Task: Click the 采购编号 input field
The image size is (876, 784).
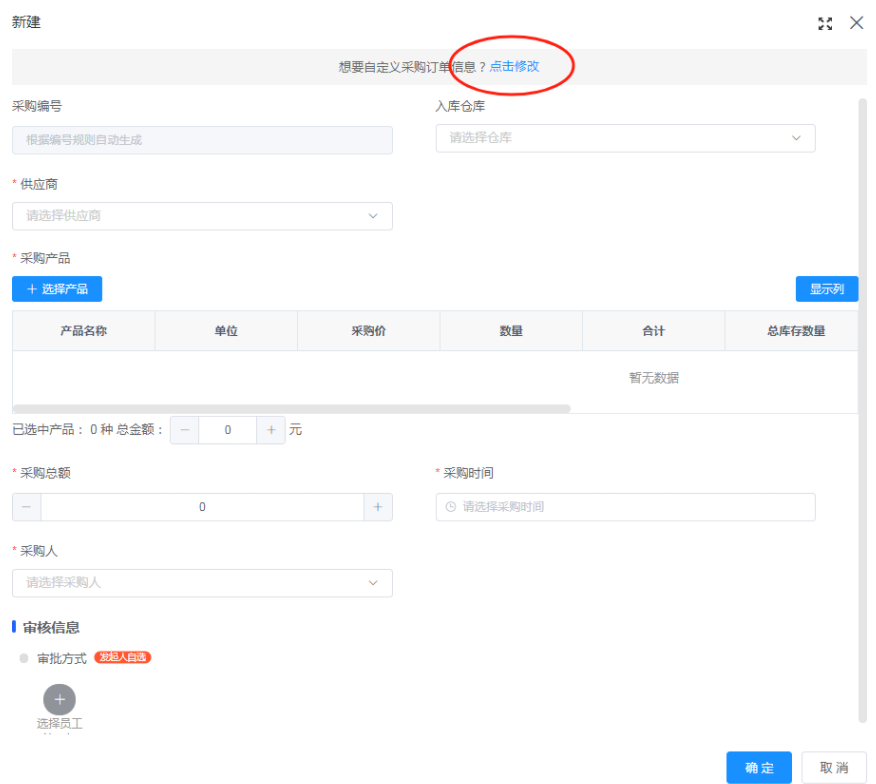Action: click(202, 140)
